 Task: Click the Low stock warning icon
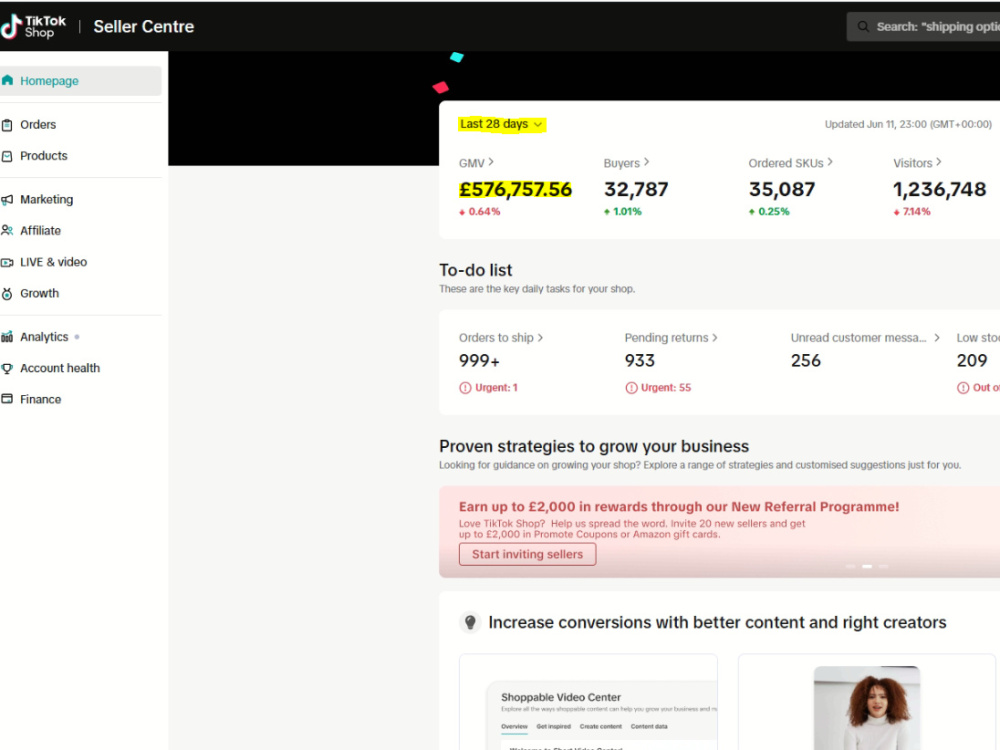[962, 388]
